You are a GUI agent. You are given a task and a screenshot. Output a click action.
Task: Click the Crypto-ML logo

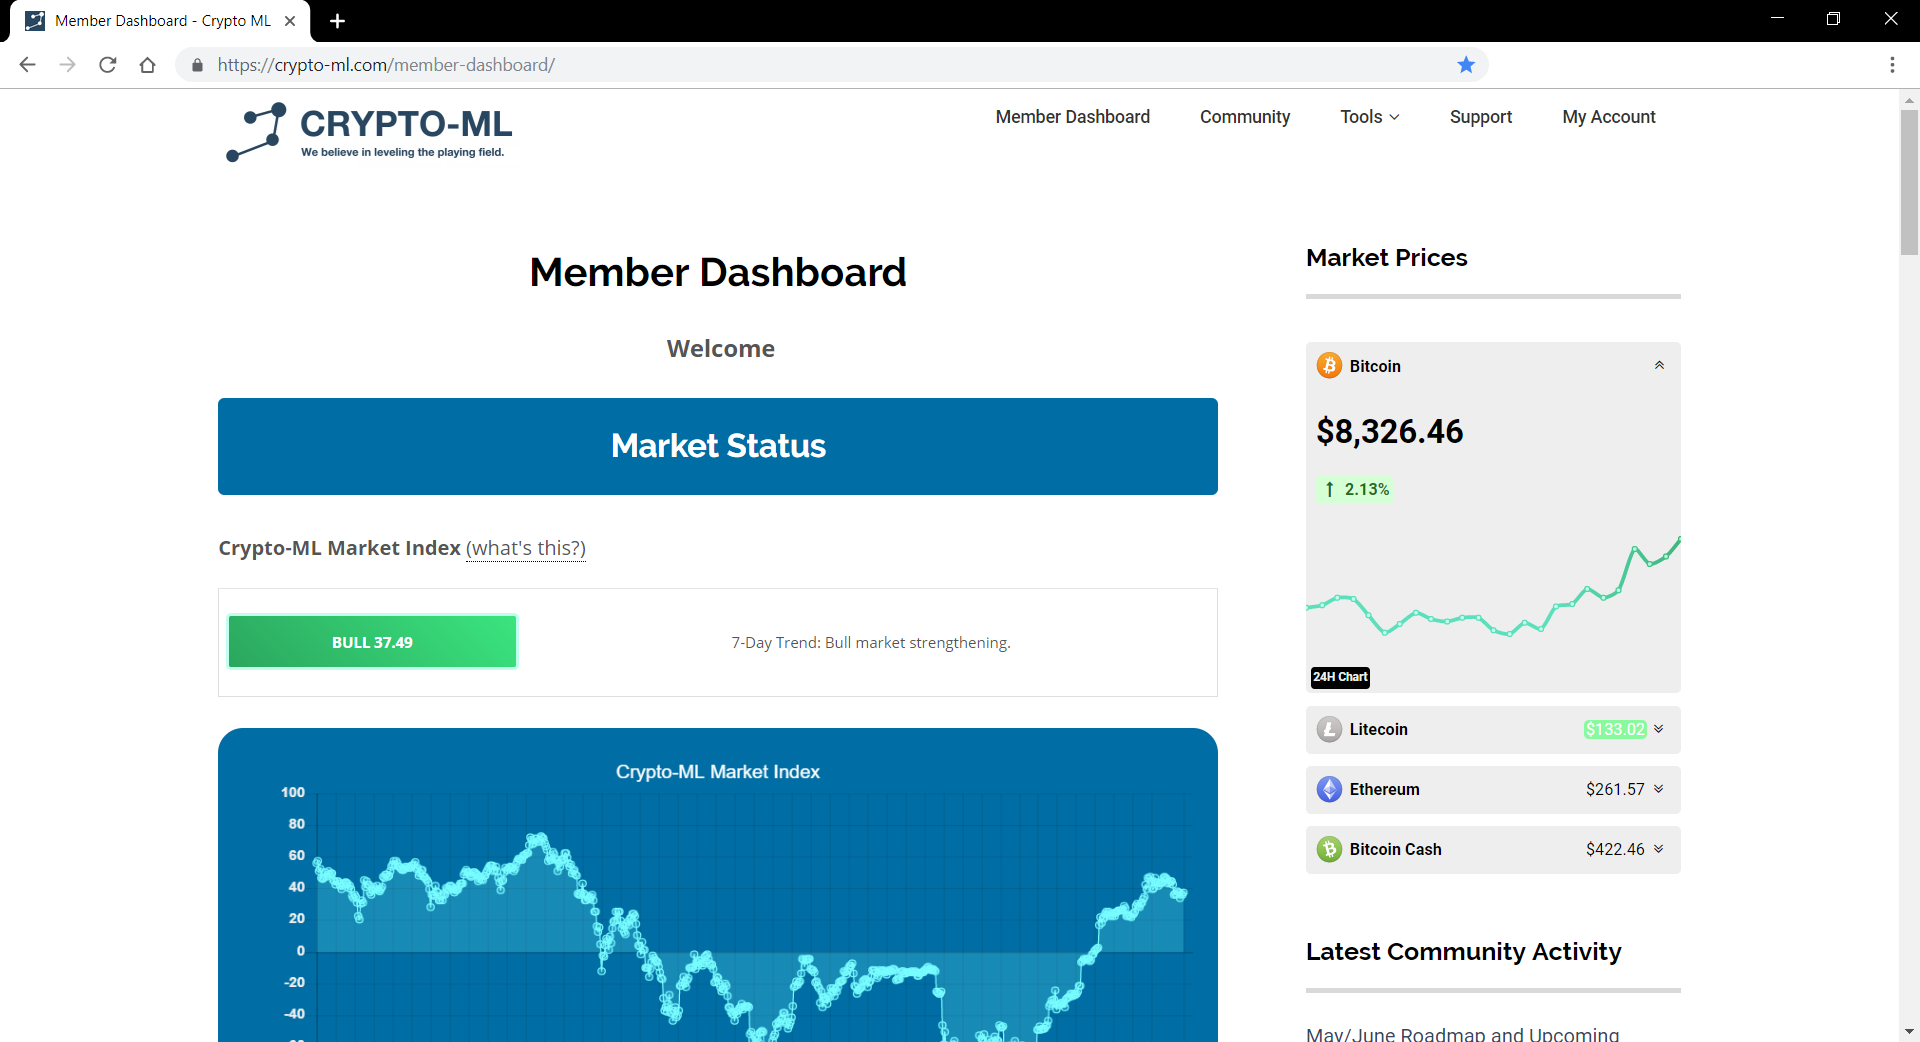click(369, 132)
